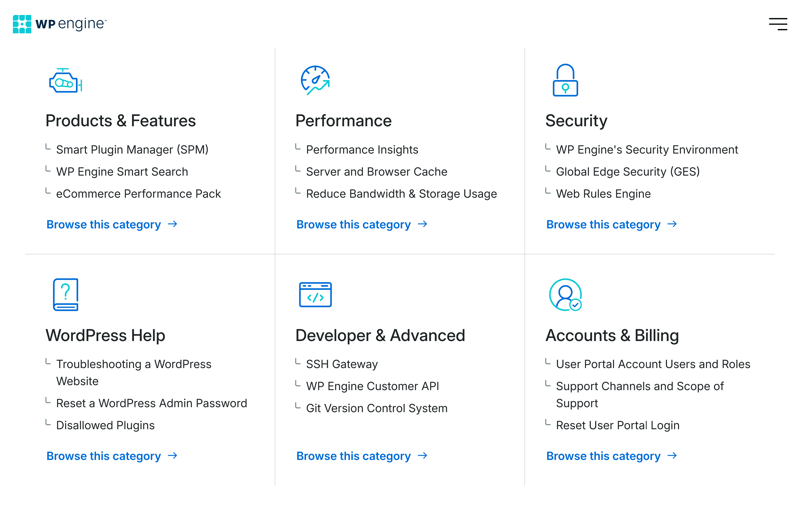Viewport: 800px width, 524px height.
Task: Browse the Products & Features category
Action: pyautogui.click(x=112, y=224)
